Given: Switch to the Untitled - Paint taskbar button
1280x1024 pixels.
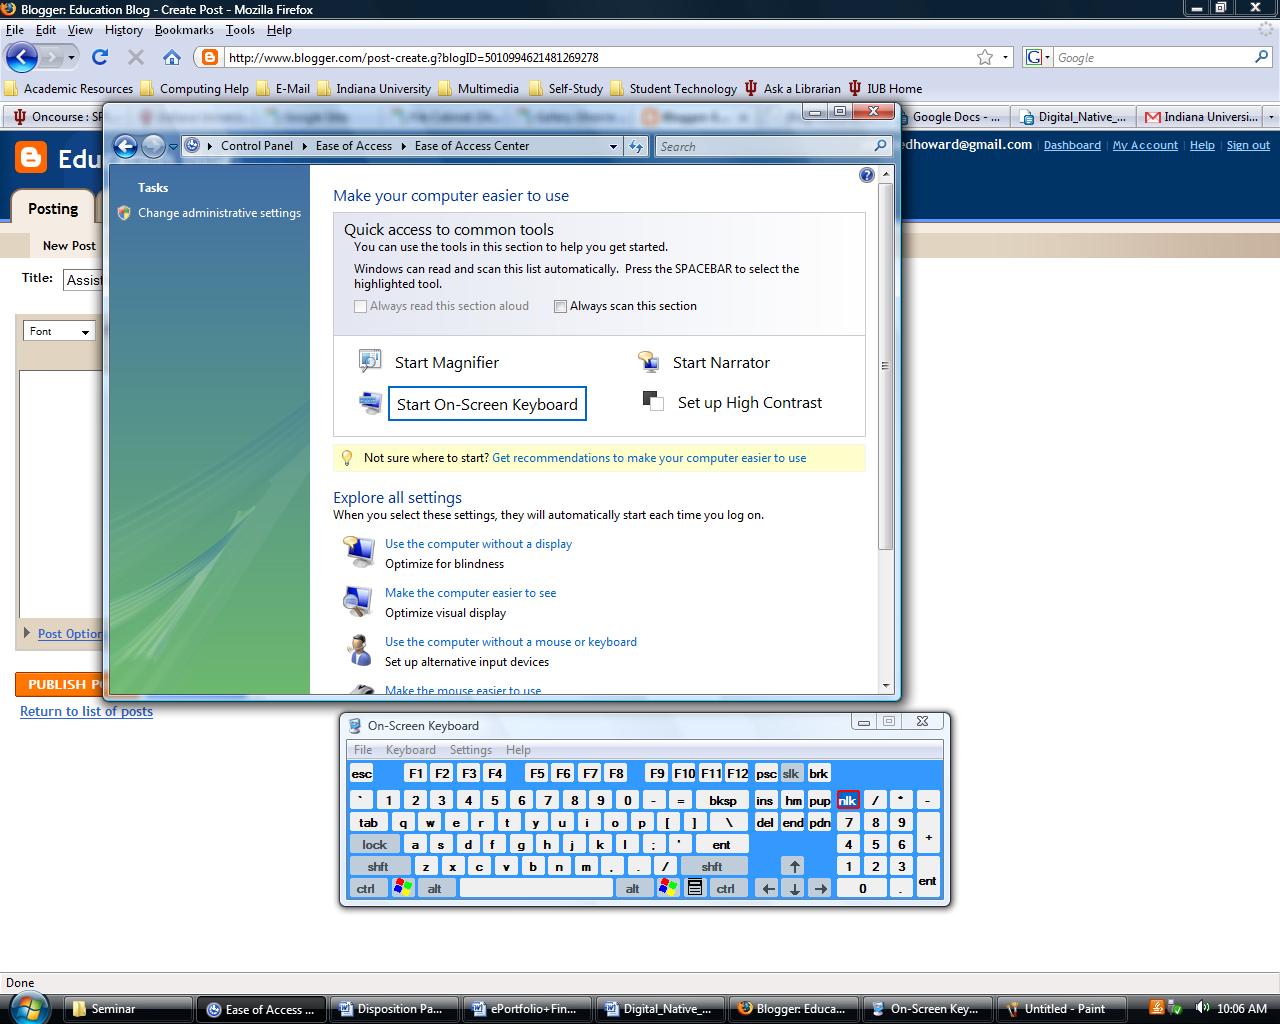Looking at the screenshot, I should tap(1061, 1008).
